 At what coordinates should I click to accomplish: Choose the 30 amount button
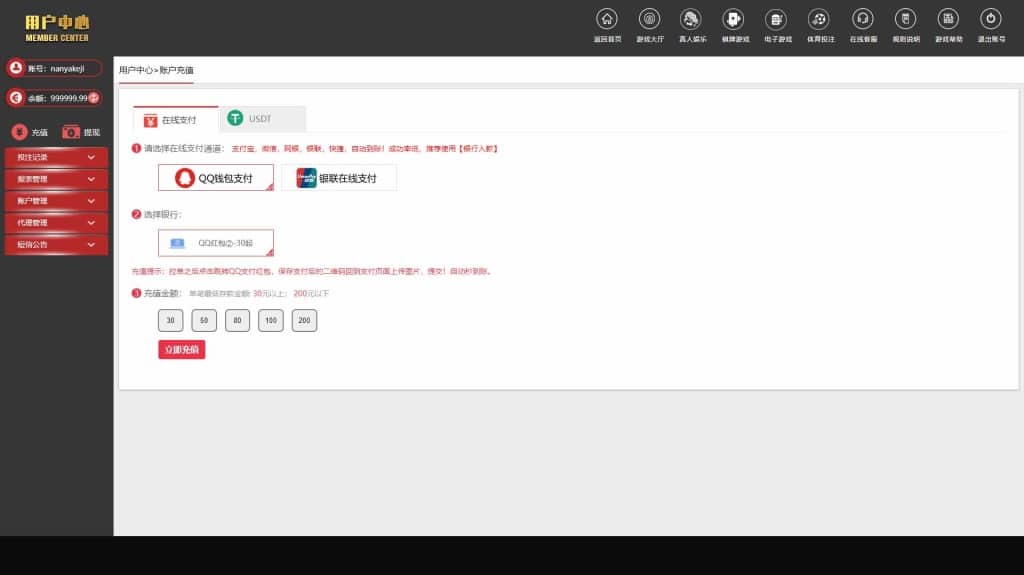[x=170, y=320]
